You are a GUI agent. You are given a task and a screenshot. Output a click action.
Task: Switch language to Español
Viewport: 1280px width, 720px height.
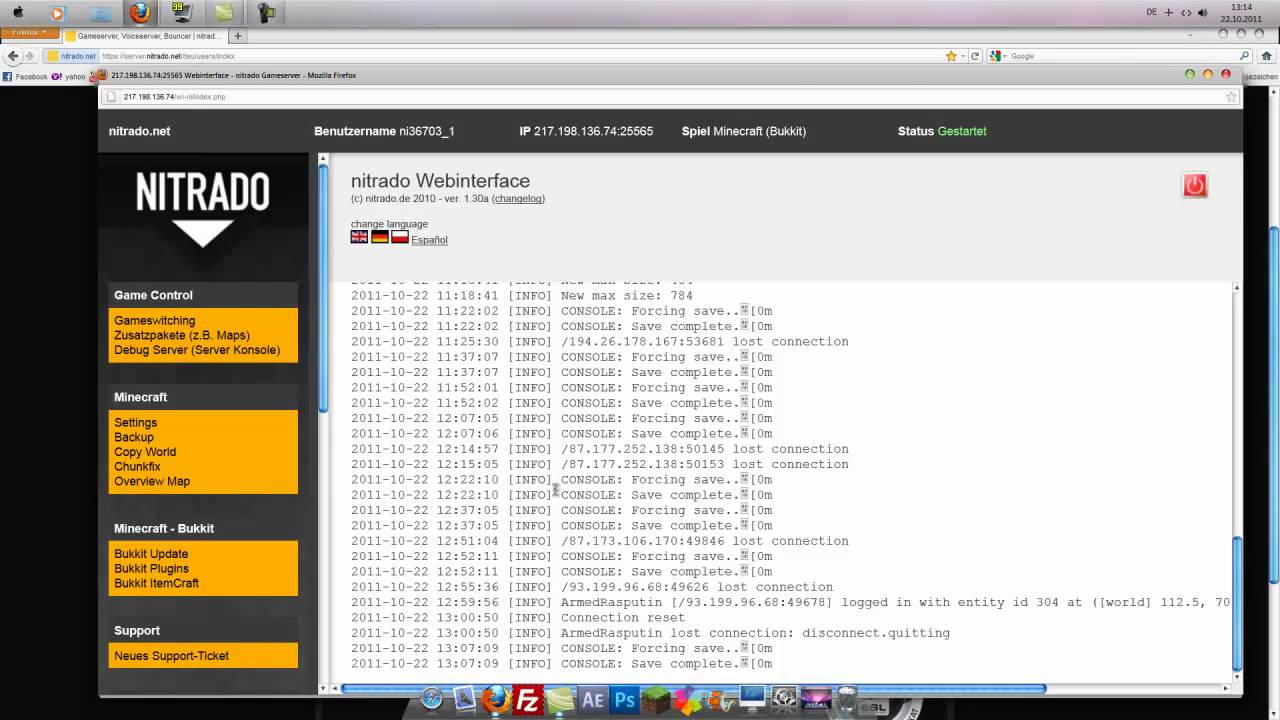point(429,240)
